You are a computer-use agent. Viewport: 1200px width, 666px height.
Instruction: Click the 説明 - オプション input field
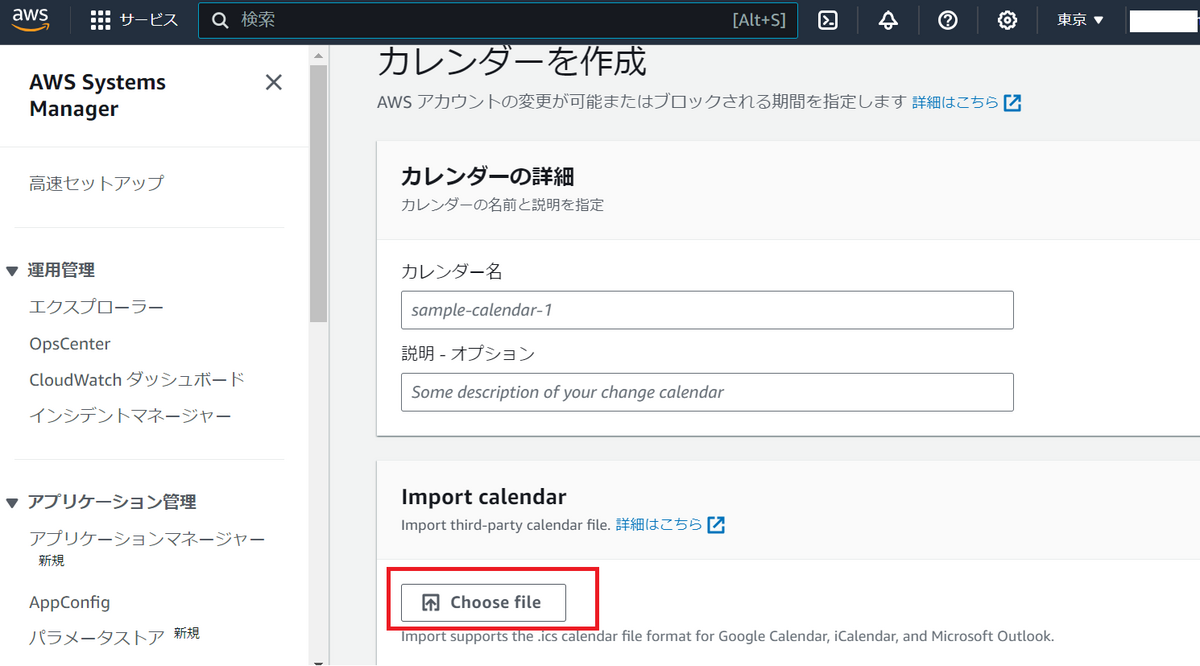point(707,392)
